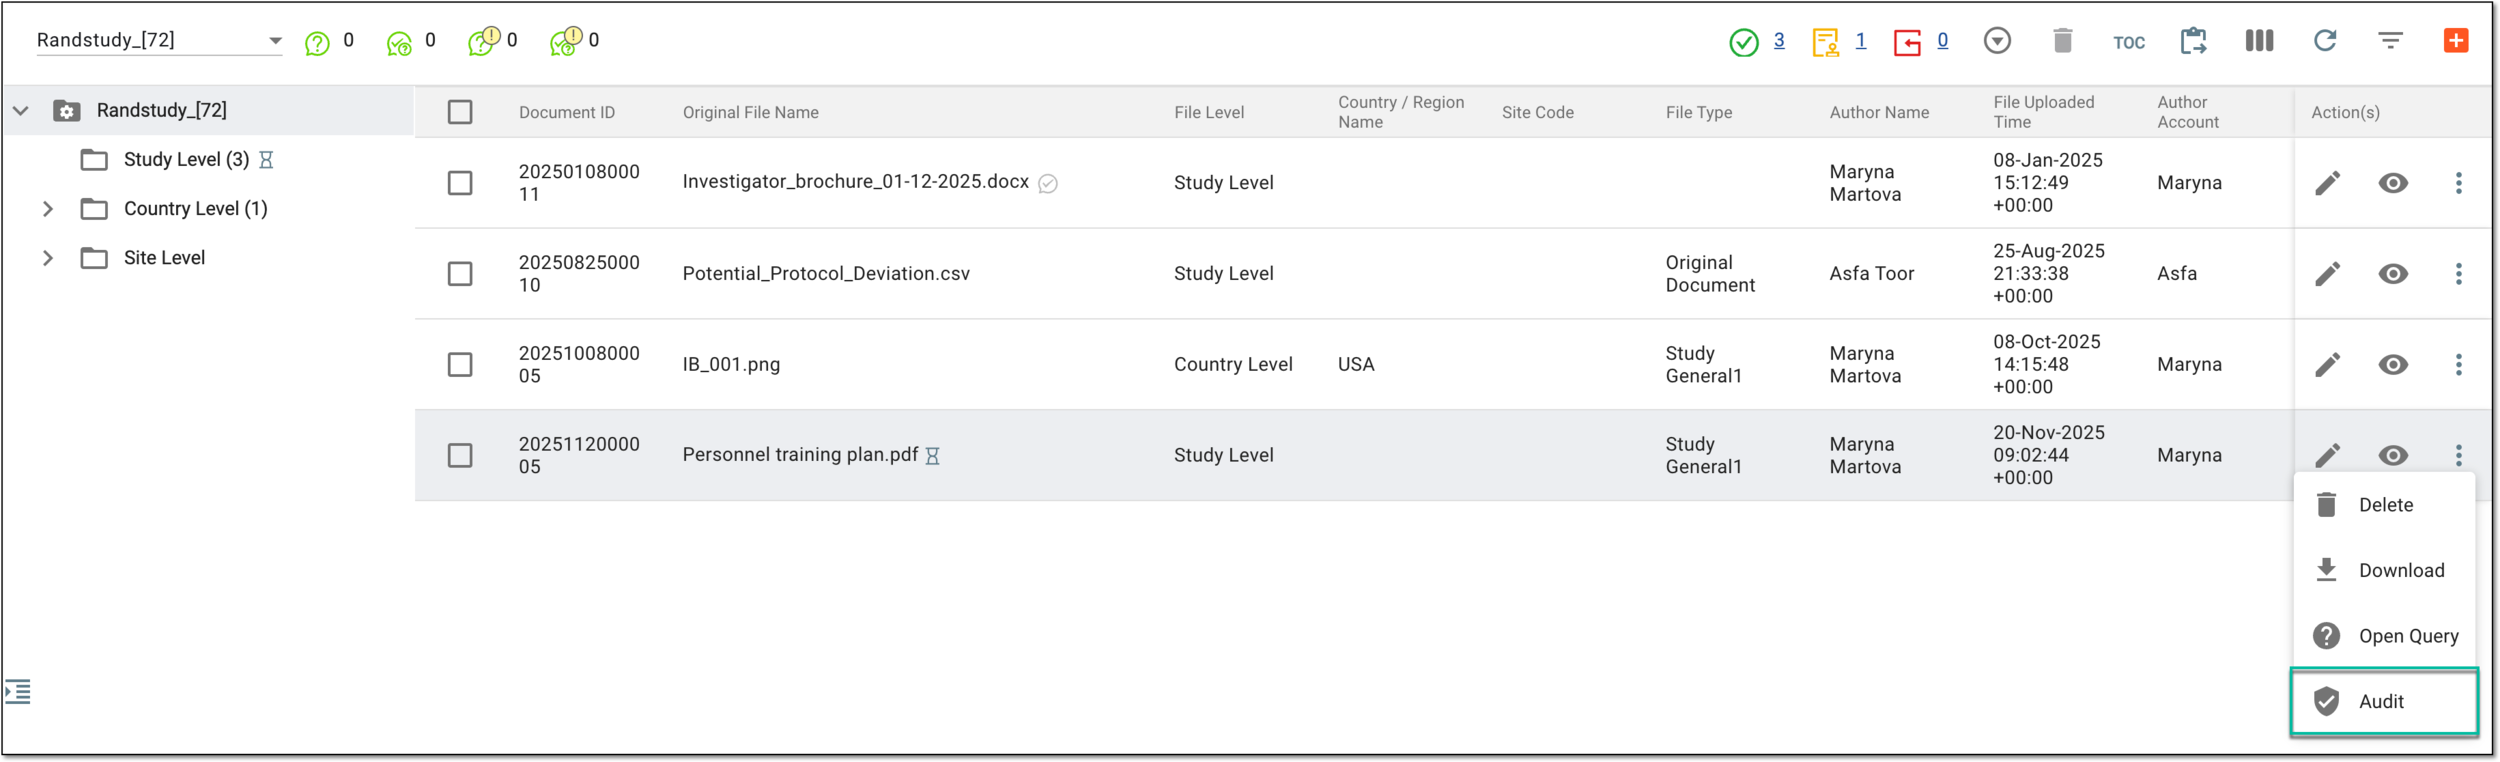Click the orange add document plus button
This screenshot has height=762, width=2500.
[2456, 40]
